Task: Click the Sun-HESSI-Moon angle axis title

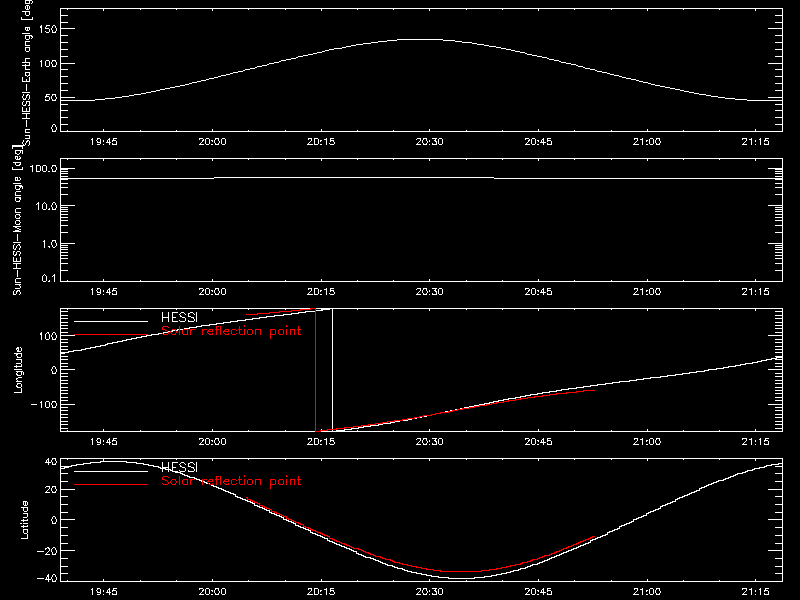Action: click(17, 219)
